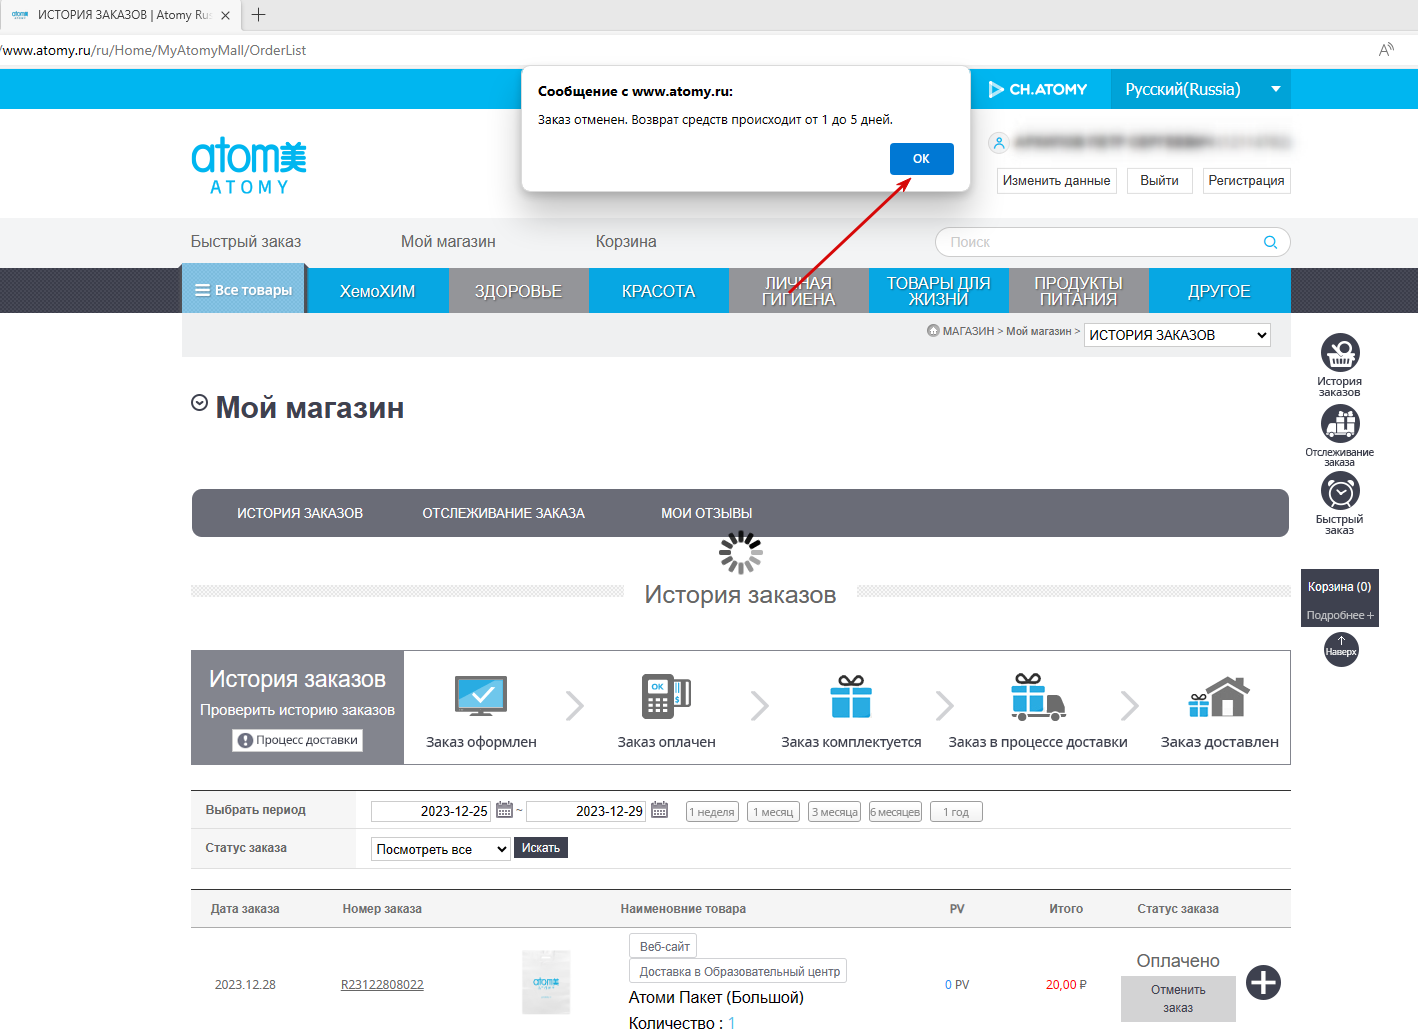Go to Регистрация page

pyautogui.click(x=1246, y=181)
